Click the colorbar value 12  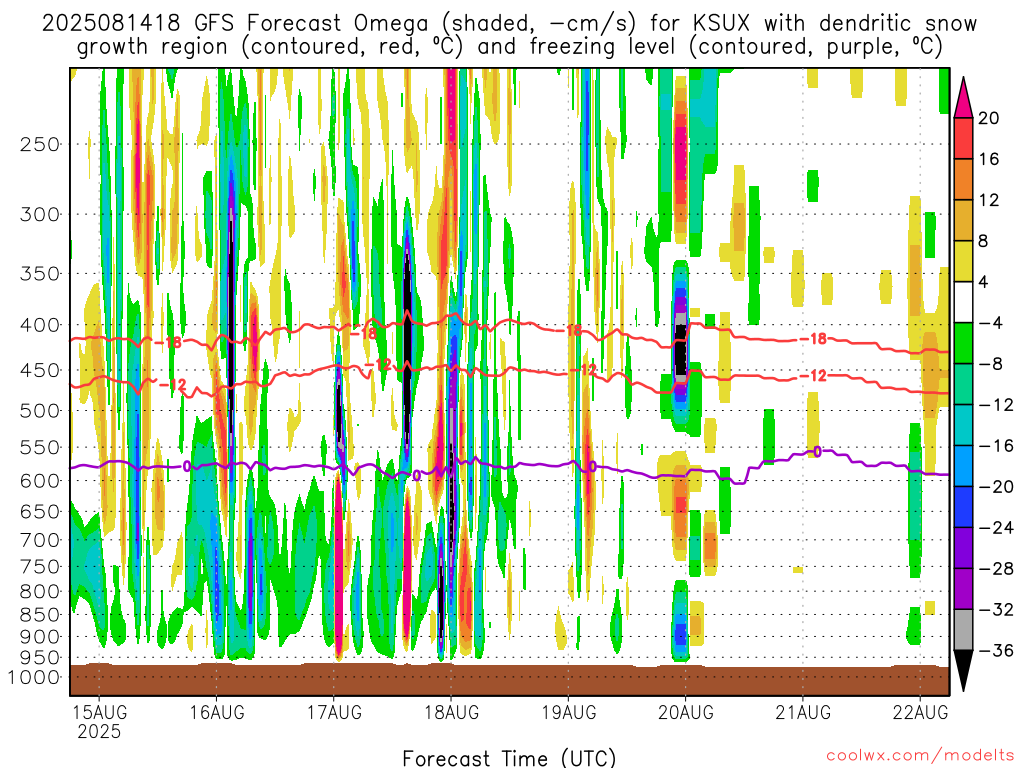point(989,200)
